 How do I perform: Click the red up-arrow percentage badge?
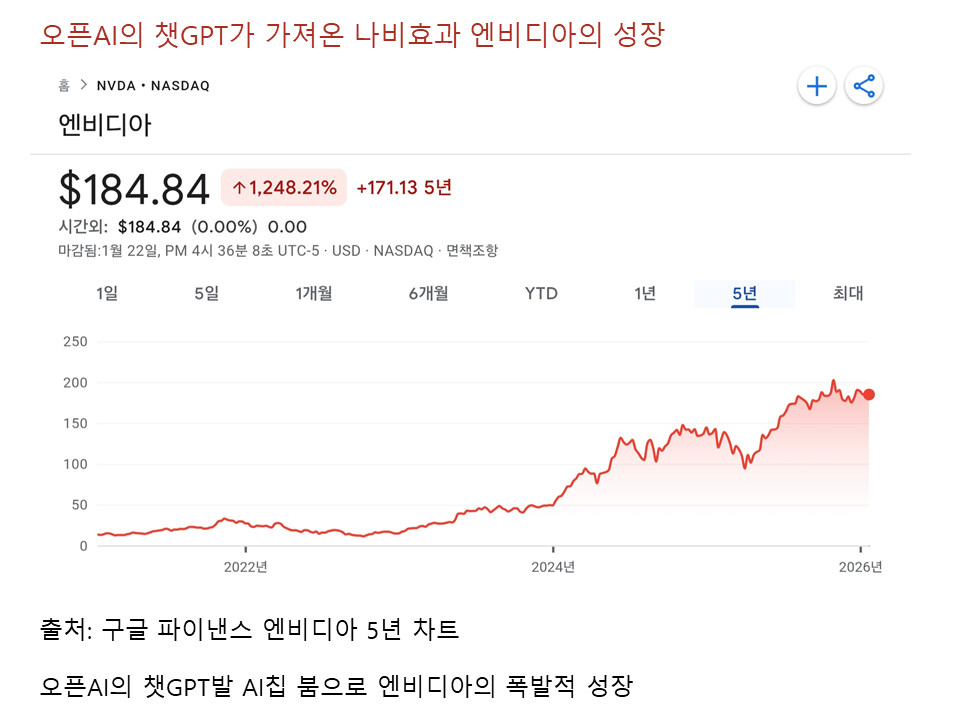point(284,187)
